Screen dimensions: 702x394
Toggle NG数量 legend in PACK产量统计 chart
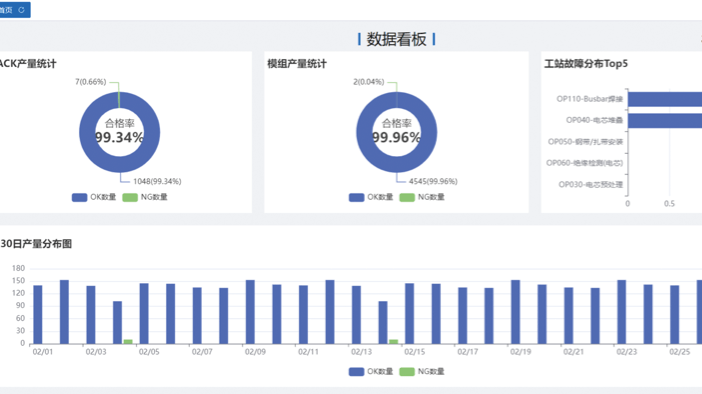point(145,197)
